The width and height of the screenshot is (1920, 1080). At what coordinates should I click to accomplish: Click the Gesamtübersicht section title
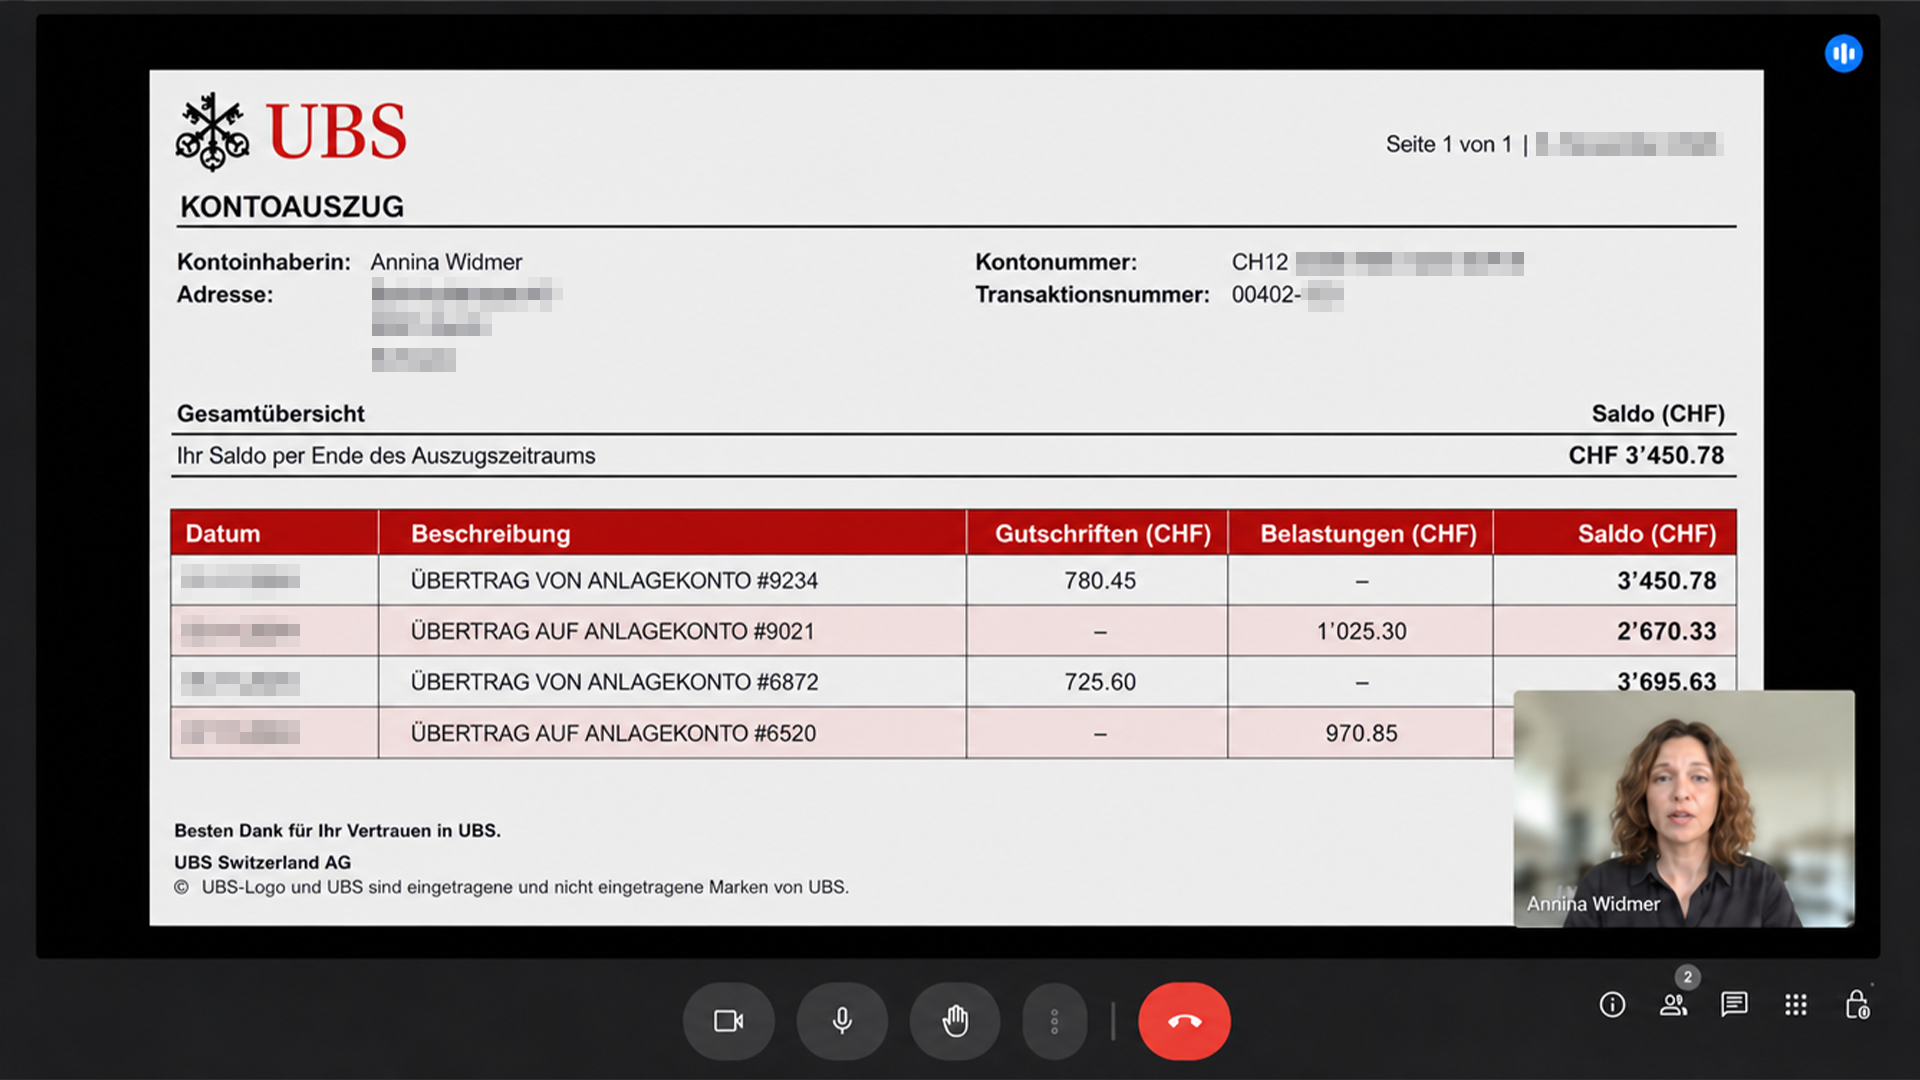point(271,414)
